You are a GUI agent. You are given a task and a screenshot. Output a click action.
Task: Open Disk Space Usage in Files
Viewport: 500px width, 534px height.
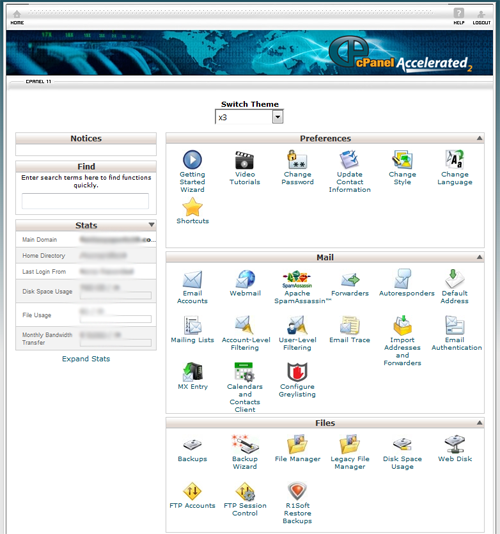(402, 453)
